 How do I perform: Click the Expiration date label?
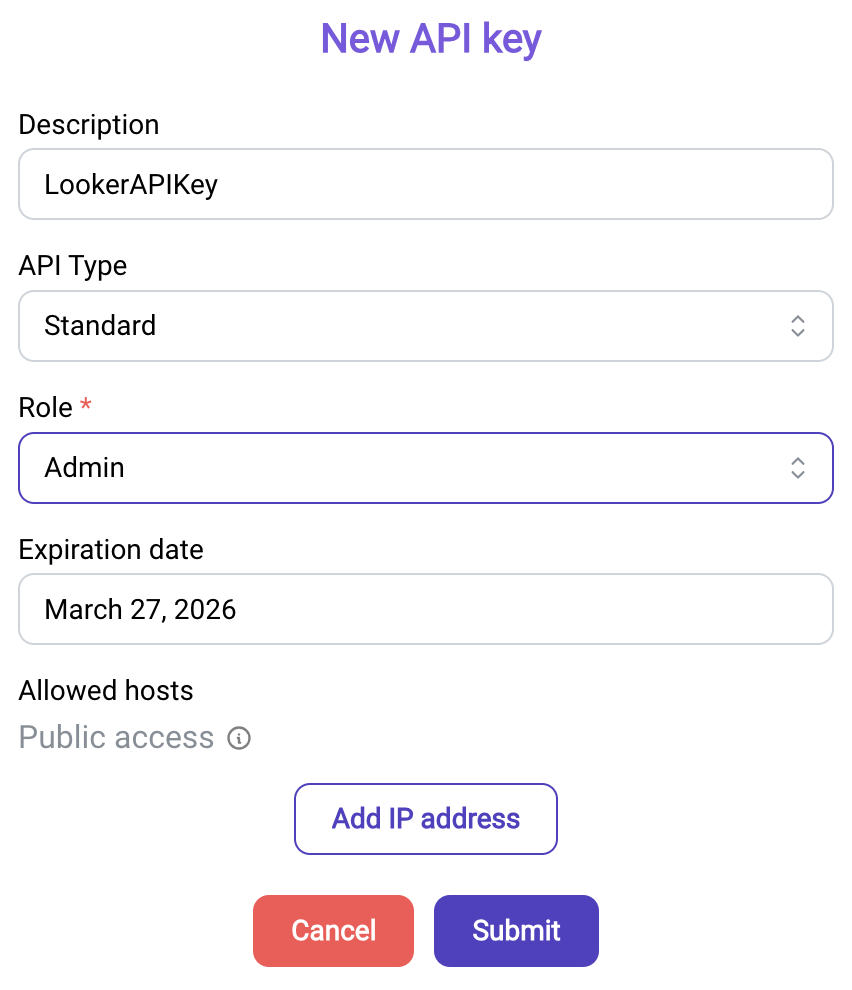click(111, 549)
